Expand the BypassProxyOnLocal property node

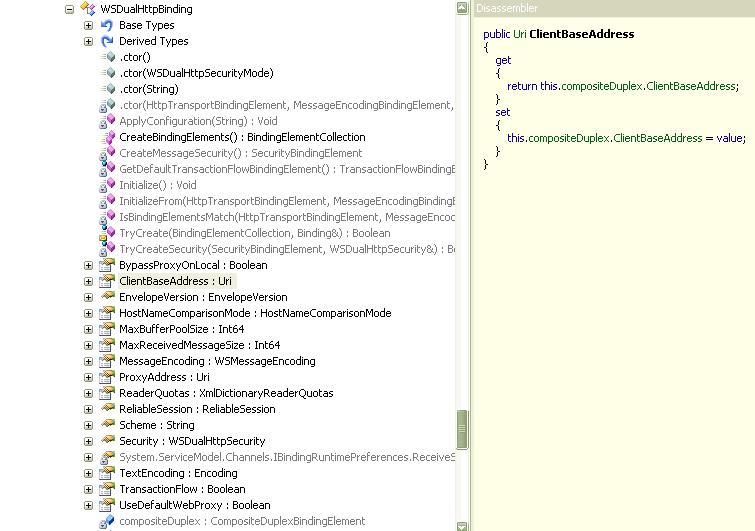click(88, 265)
